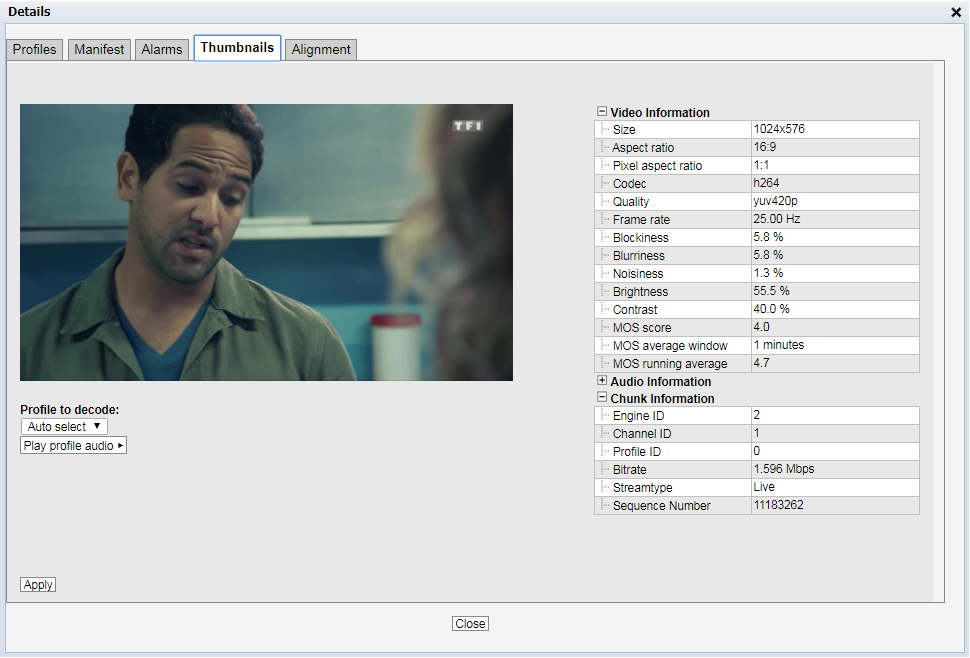Click the Play profile audio button
Viewport: 970px width, 658px height.
(74, 446)
